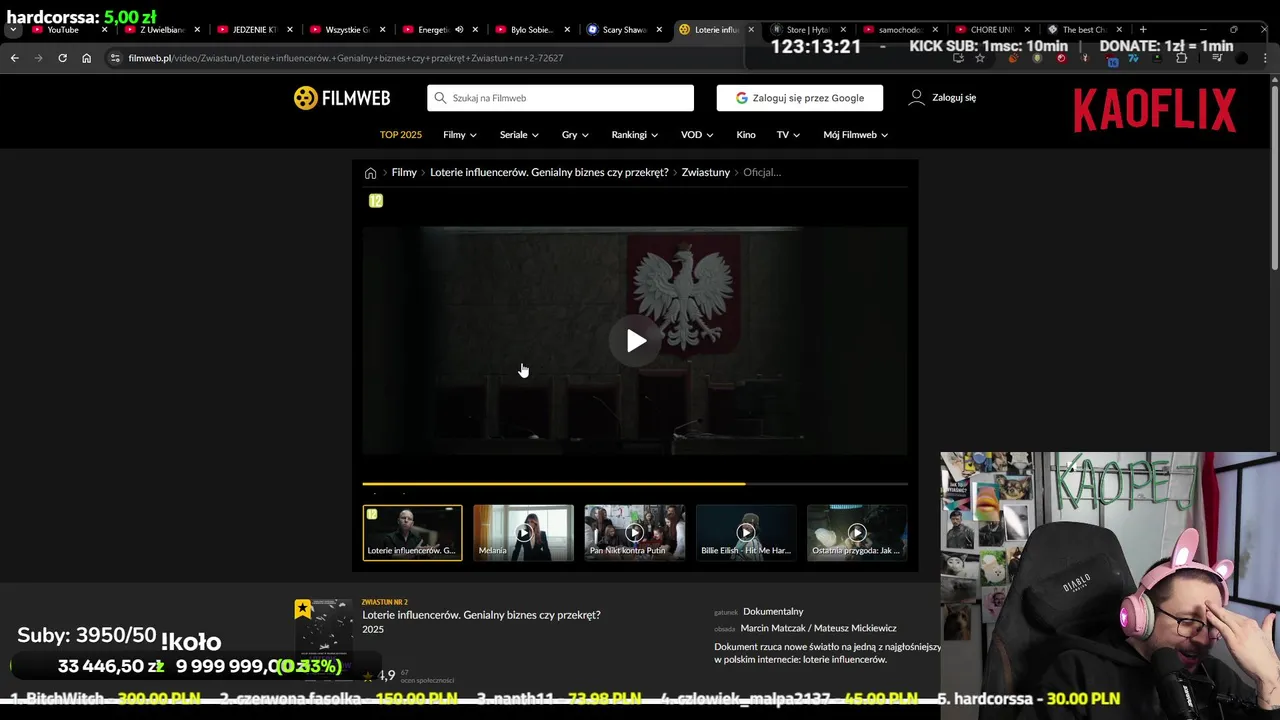1280x720 pixels.
Task: Open the browser three-dot menu
Action: pyautogui.click(x=1265, y=58)
